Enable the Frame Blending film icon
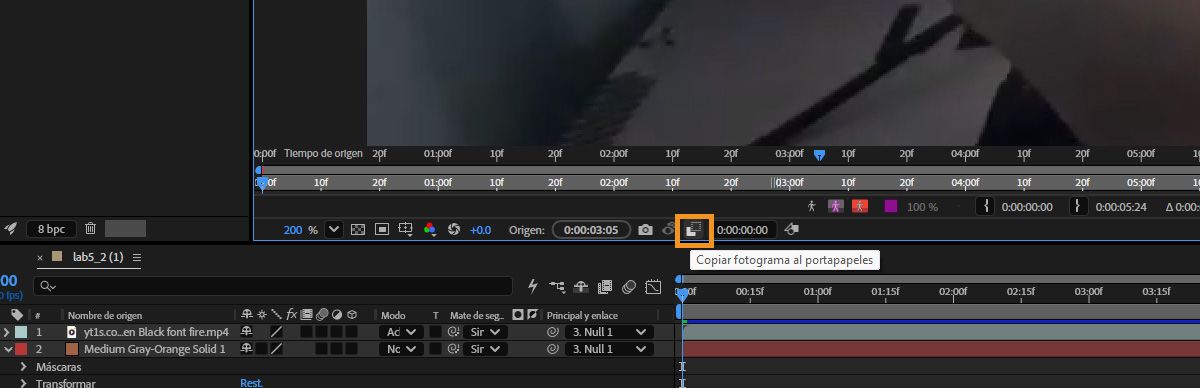 pos(605,287)
